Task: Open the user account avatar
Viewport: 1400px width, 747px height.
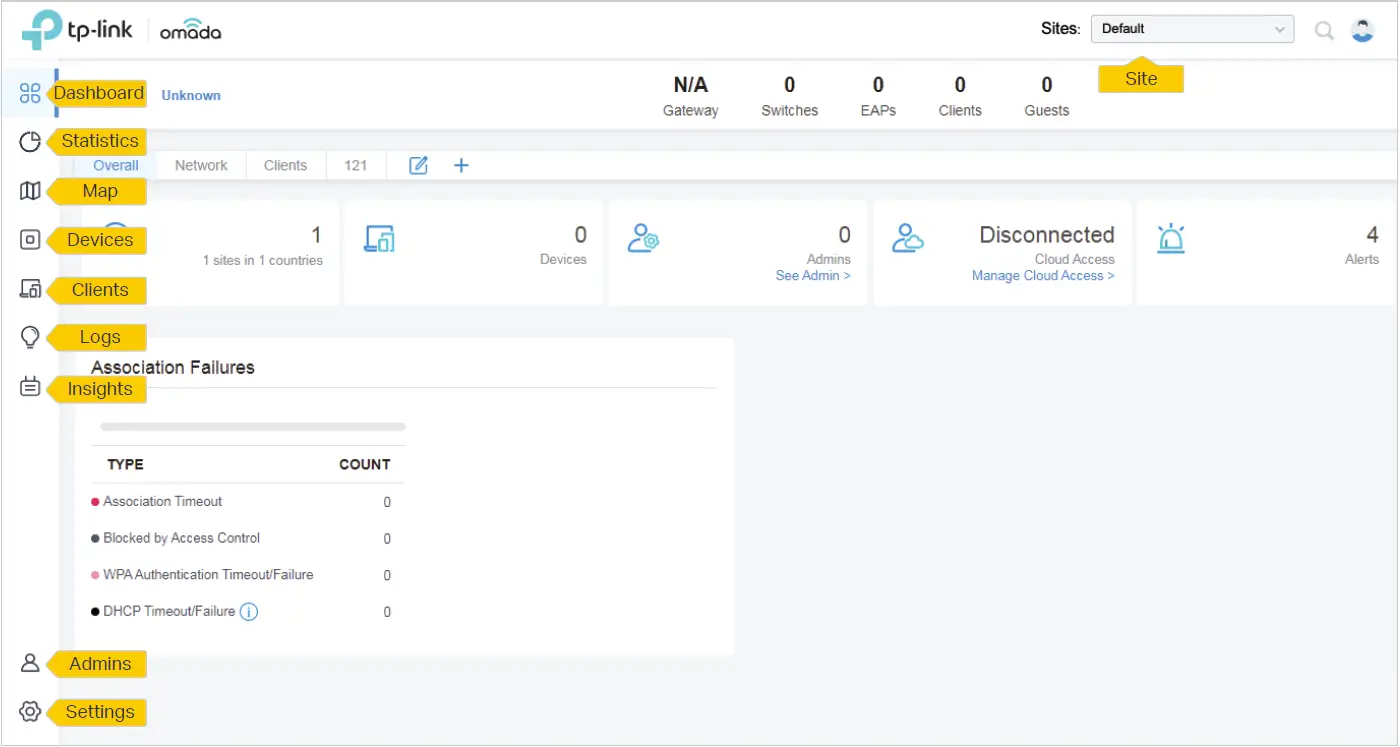Action: (1362, 30)
